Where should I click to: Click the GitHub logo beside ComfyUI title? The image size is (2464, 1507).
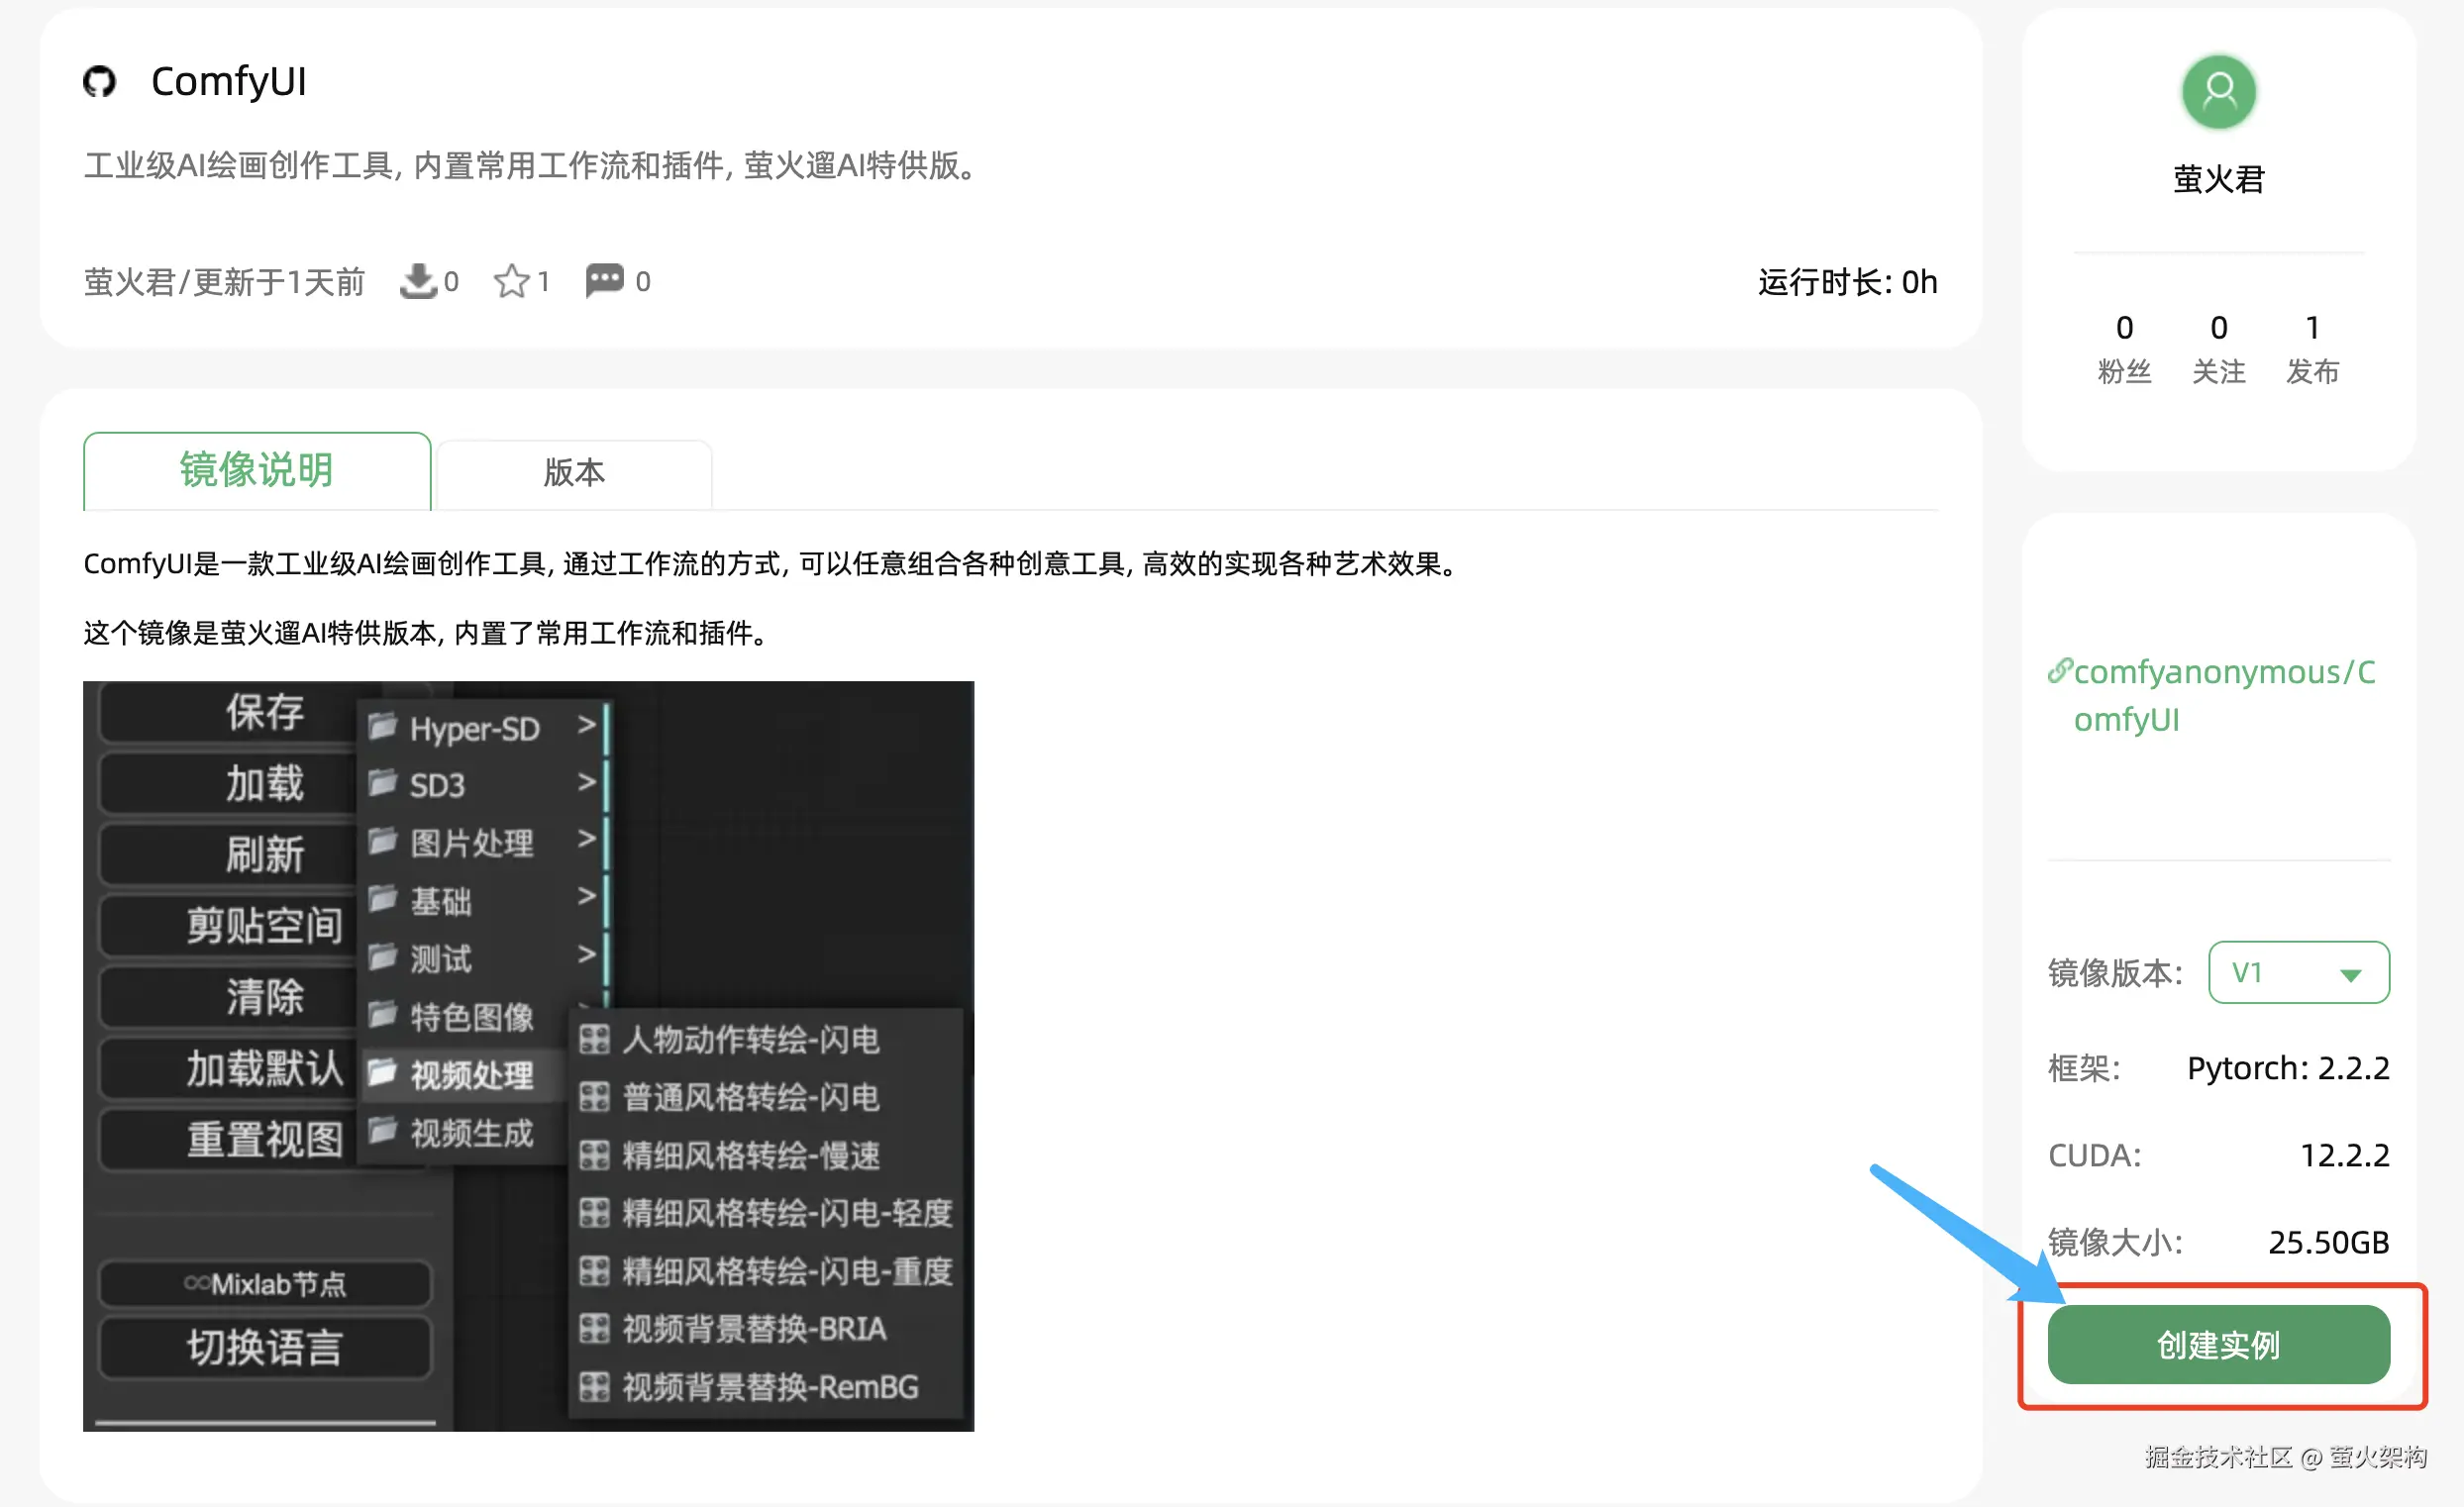99,81
